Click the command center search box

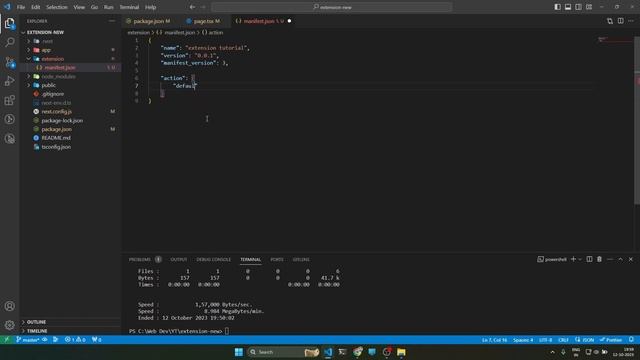pyautogui.click(x=331, y=7)
